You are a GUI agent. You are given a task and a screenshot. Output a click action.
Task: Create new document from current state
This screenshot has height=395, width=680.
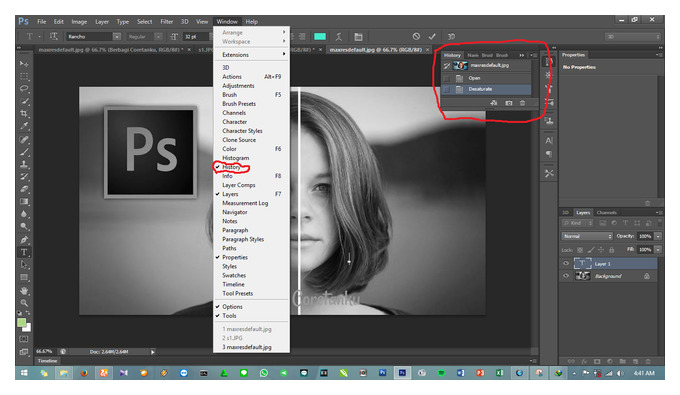pos(494,103)
